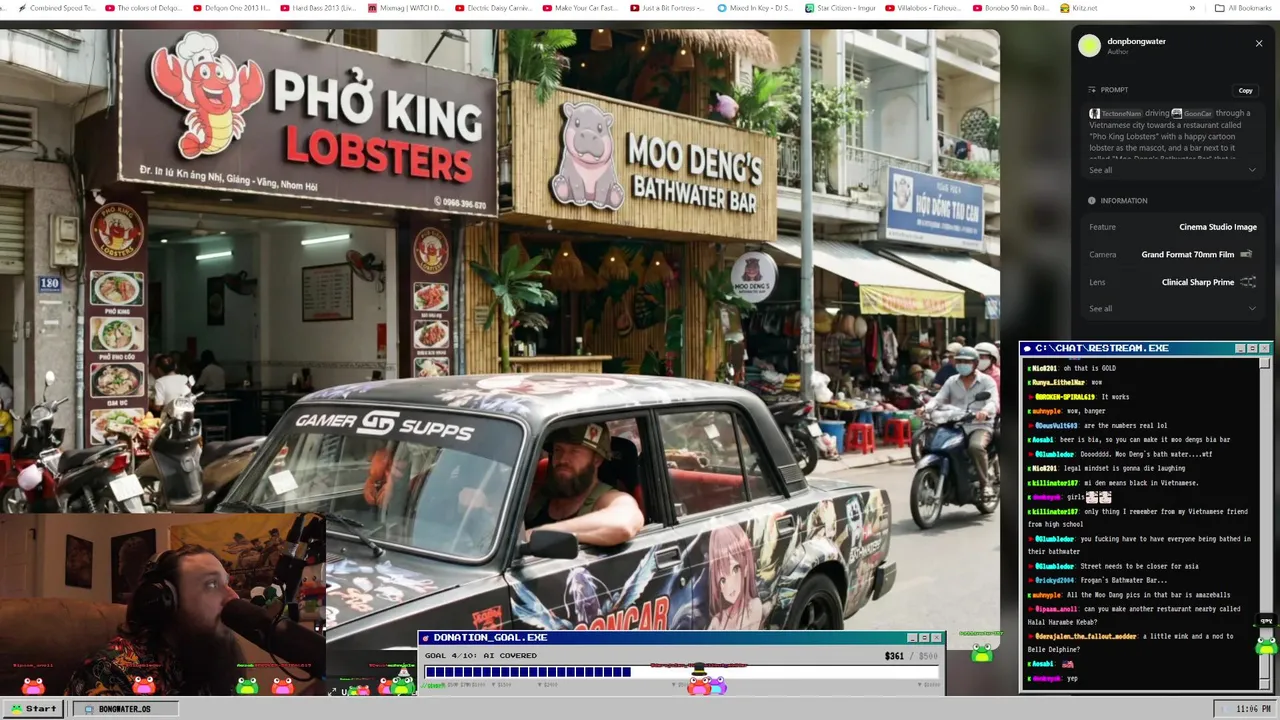Image resolution: width=1280 pixels, height=720 pixels.
Task: Open the Kritz.net bookmark
Action: tap(1078, 8)
